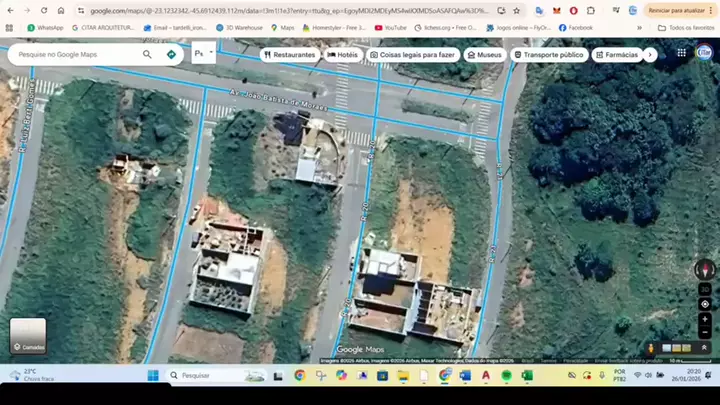Switch map type via the Camadas thumbnail
The width and height of the screenshot is (720, 405).
click(x=28, y=335)
